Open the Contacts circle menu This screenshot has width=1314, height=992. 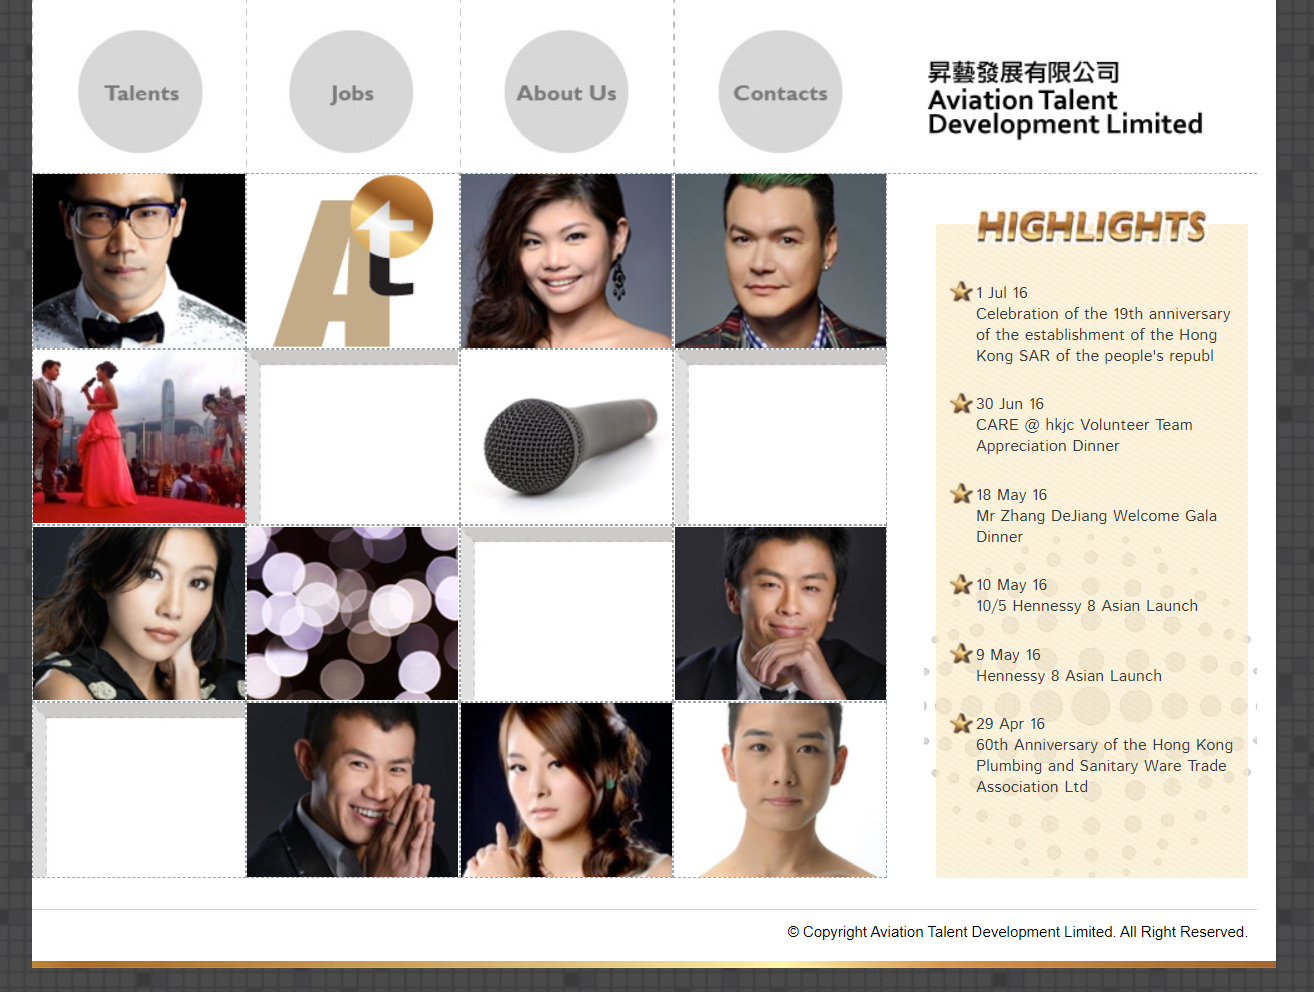(x=780, y=92)
